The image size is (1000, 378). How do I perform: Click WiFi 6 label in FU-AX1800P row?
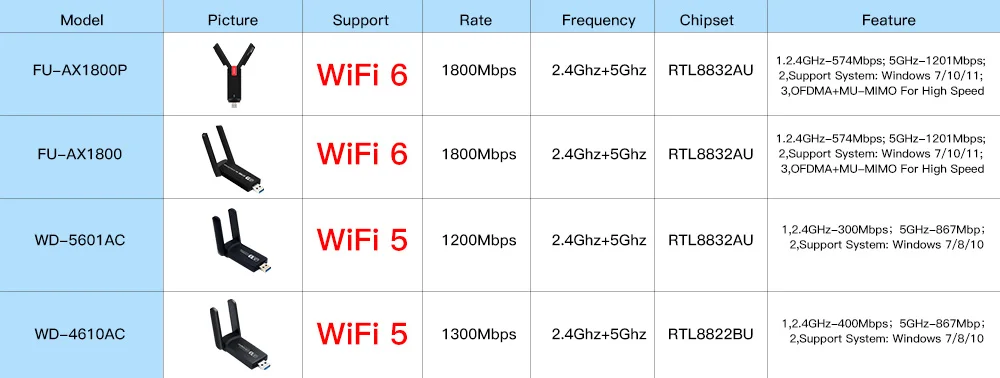coord(362,75)
